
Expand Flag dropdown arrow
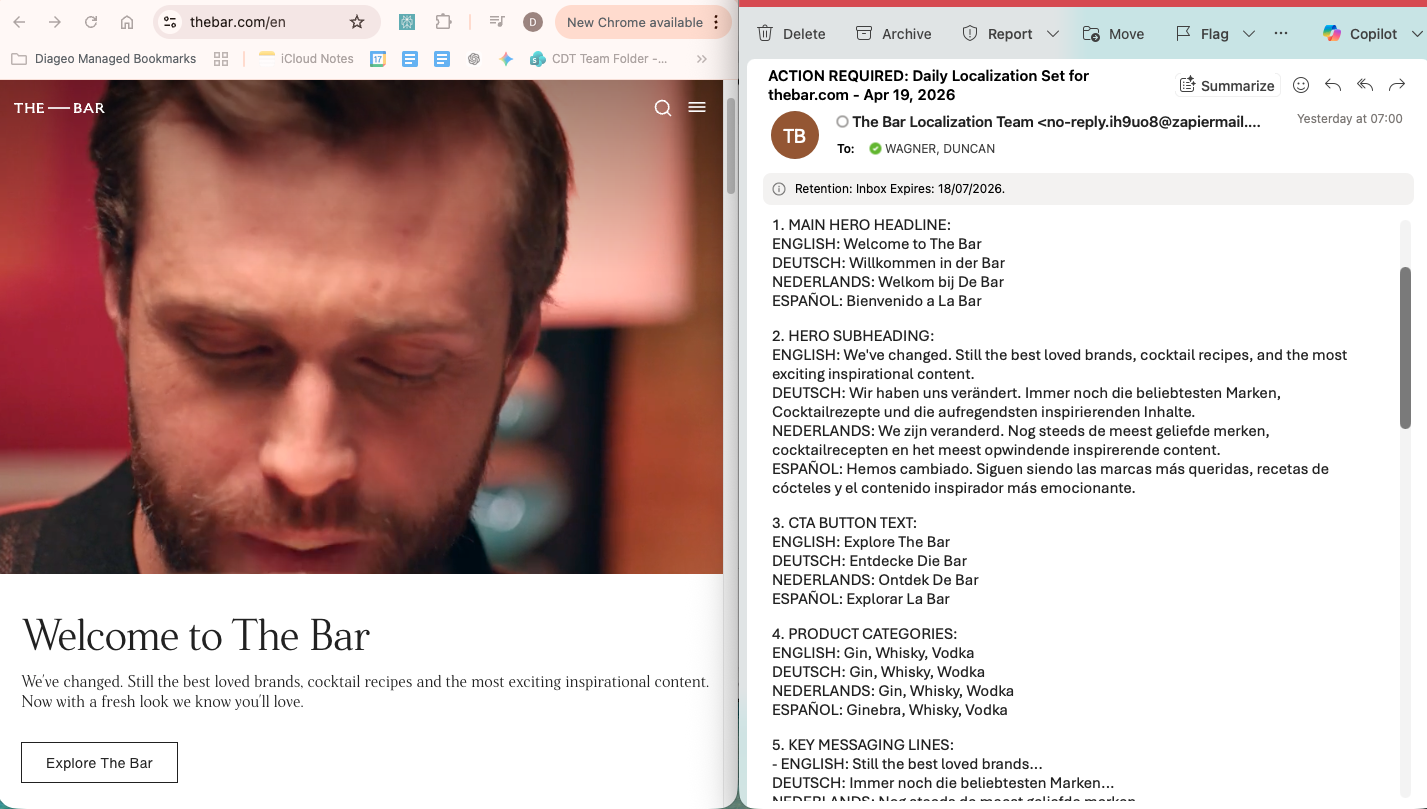pyautogui.click(x=1249, y=34)
